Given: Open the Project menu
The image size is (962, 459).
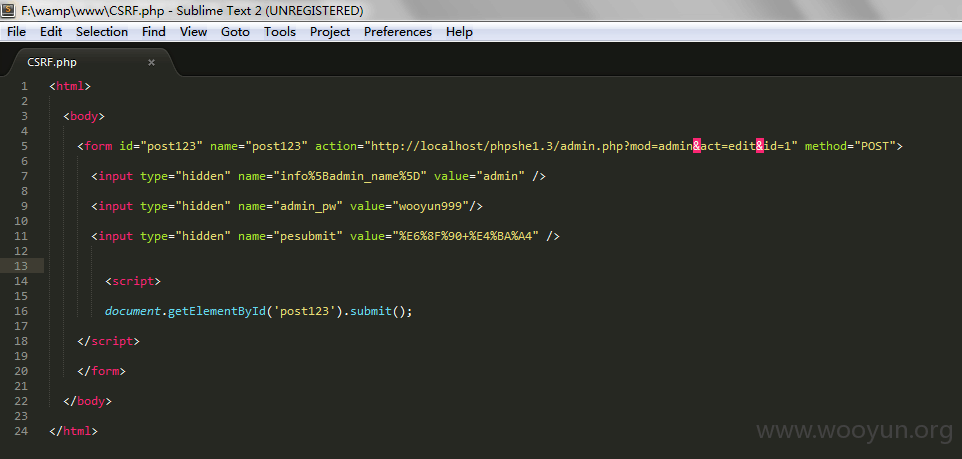Looking at the screenshot, I should pyautogui.click(x=329, y=32).
